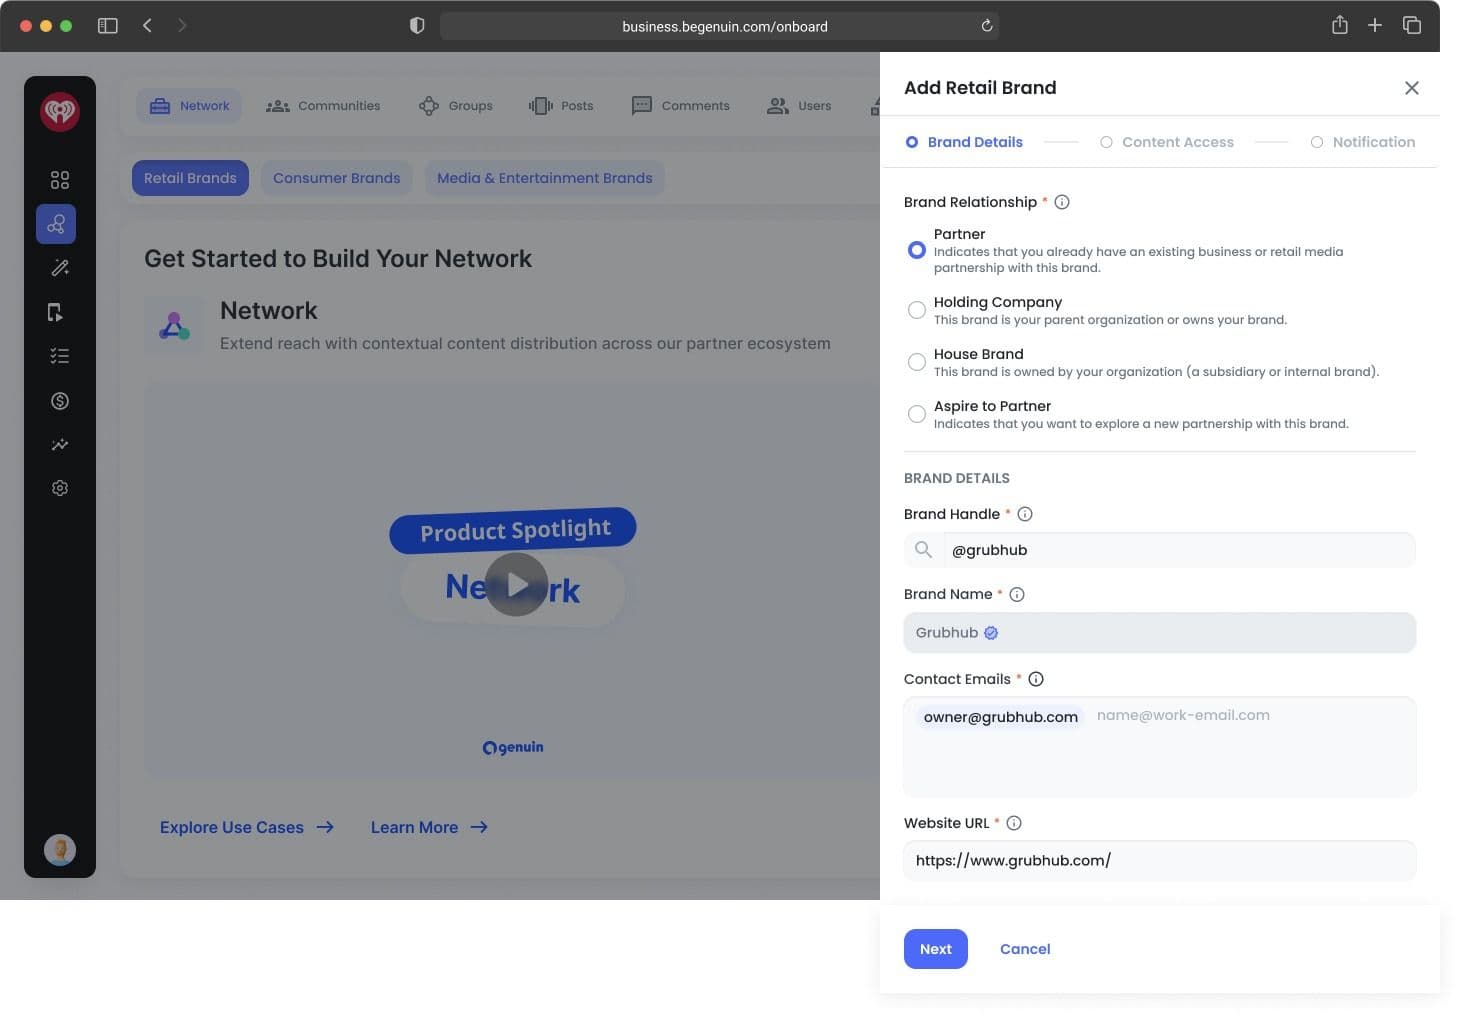Select the Retail Brands filter tab
This screenshot has width=1460, height=1017.
point(190,178)
